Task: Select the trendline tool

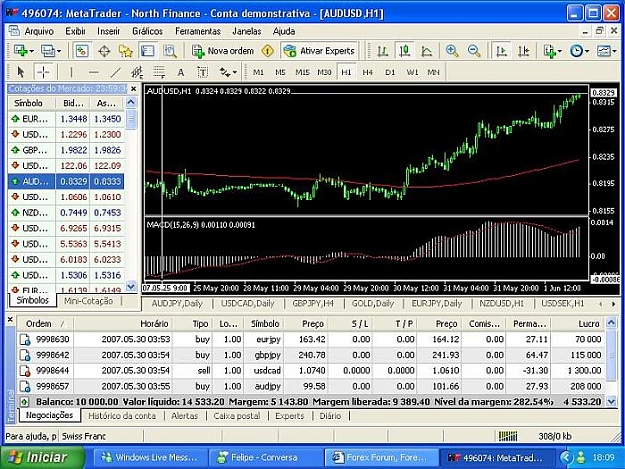Action: coord(116,72)
